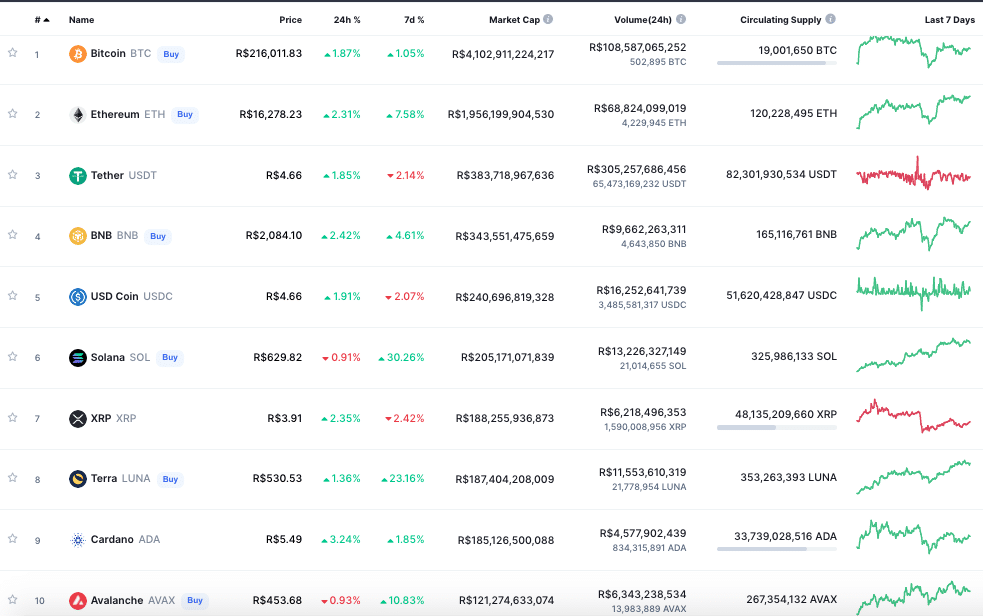The image size is (983, 616).
Task: Sort by 24h % column header
Action: coord(347,20)
